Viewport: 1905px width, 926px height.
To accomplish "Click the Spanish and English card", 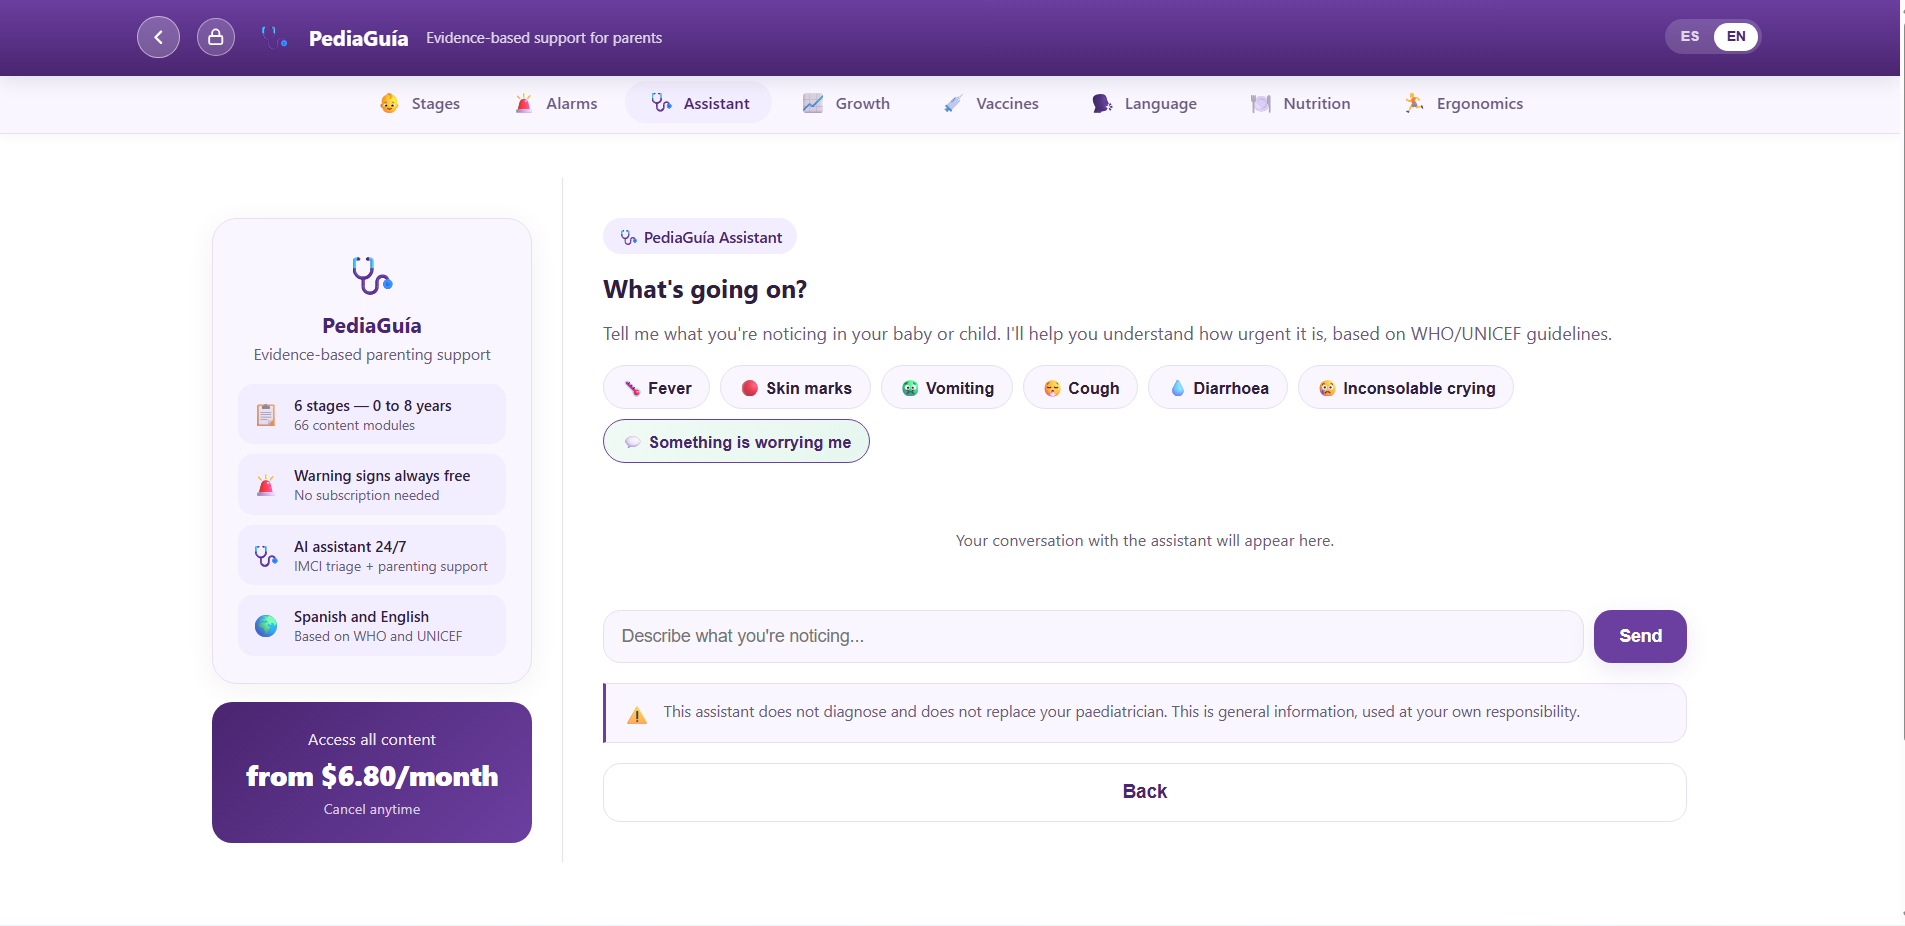I will pos(372,626).
